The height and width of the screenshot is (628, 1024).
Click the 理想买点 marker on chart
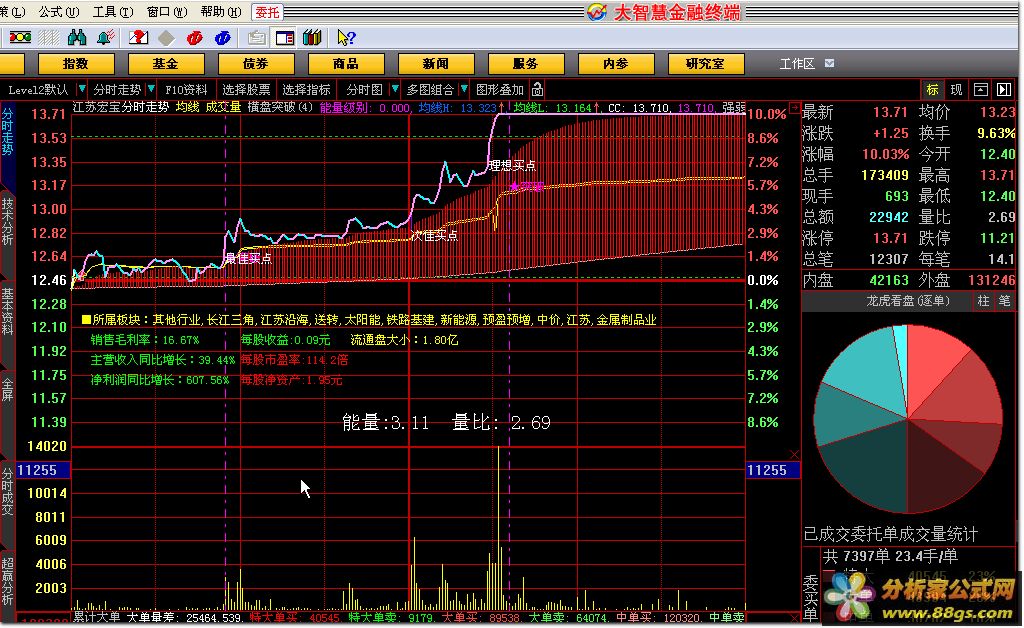[513, 165]
